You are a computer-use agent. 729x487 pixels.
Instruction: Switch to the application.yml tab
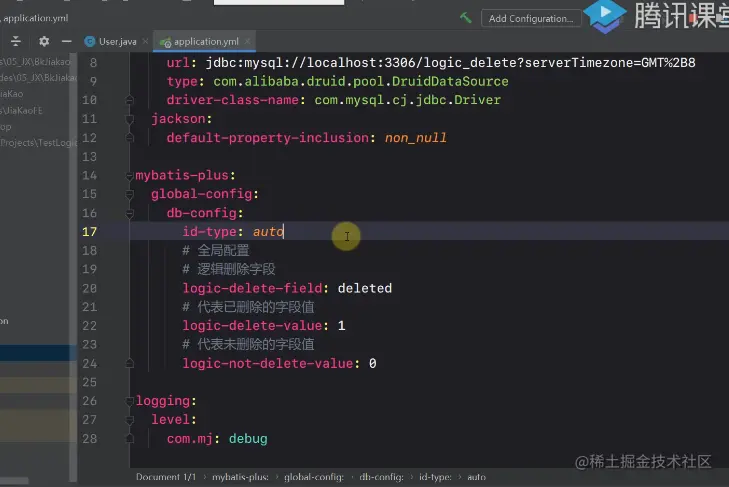[x=206, y=41]
